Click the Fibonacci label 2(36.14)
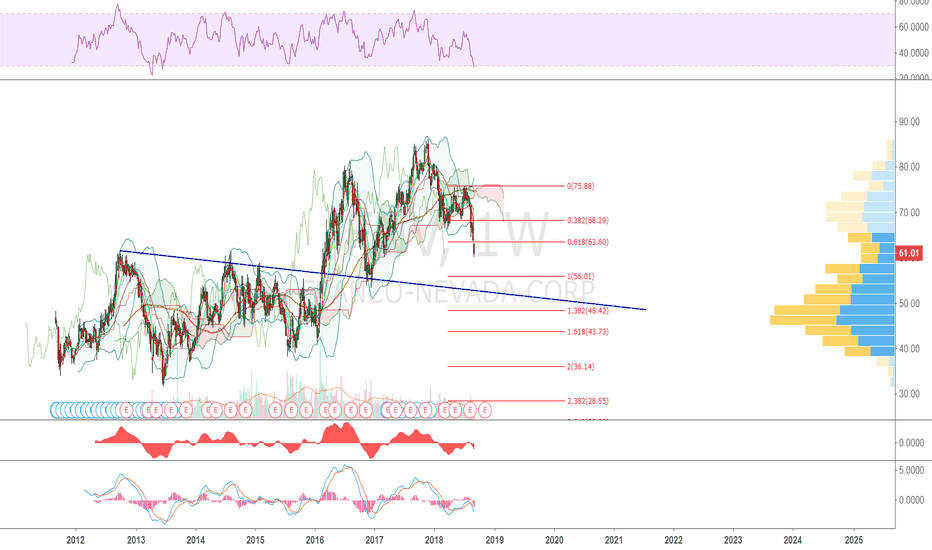Image resolution: width=932 pixels, height=550 pixels. click(580, 367)
